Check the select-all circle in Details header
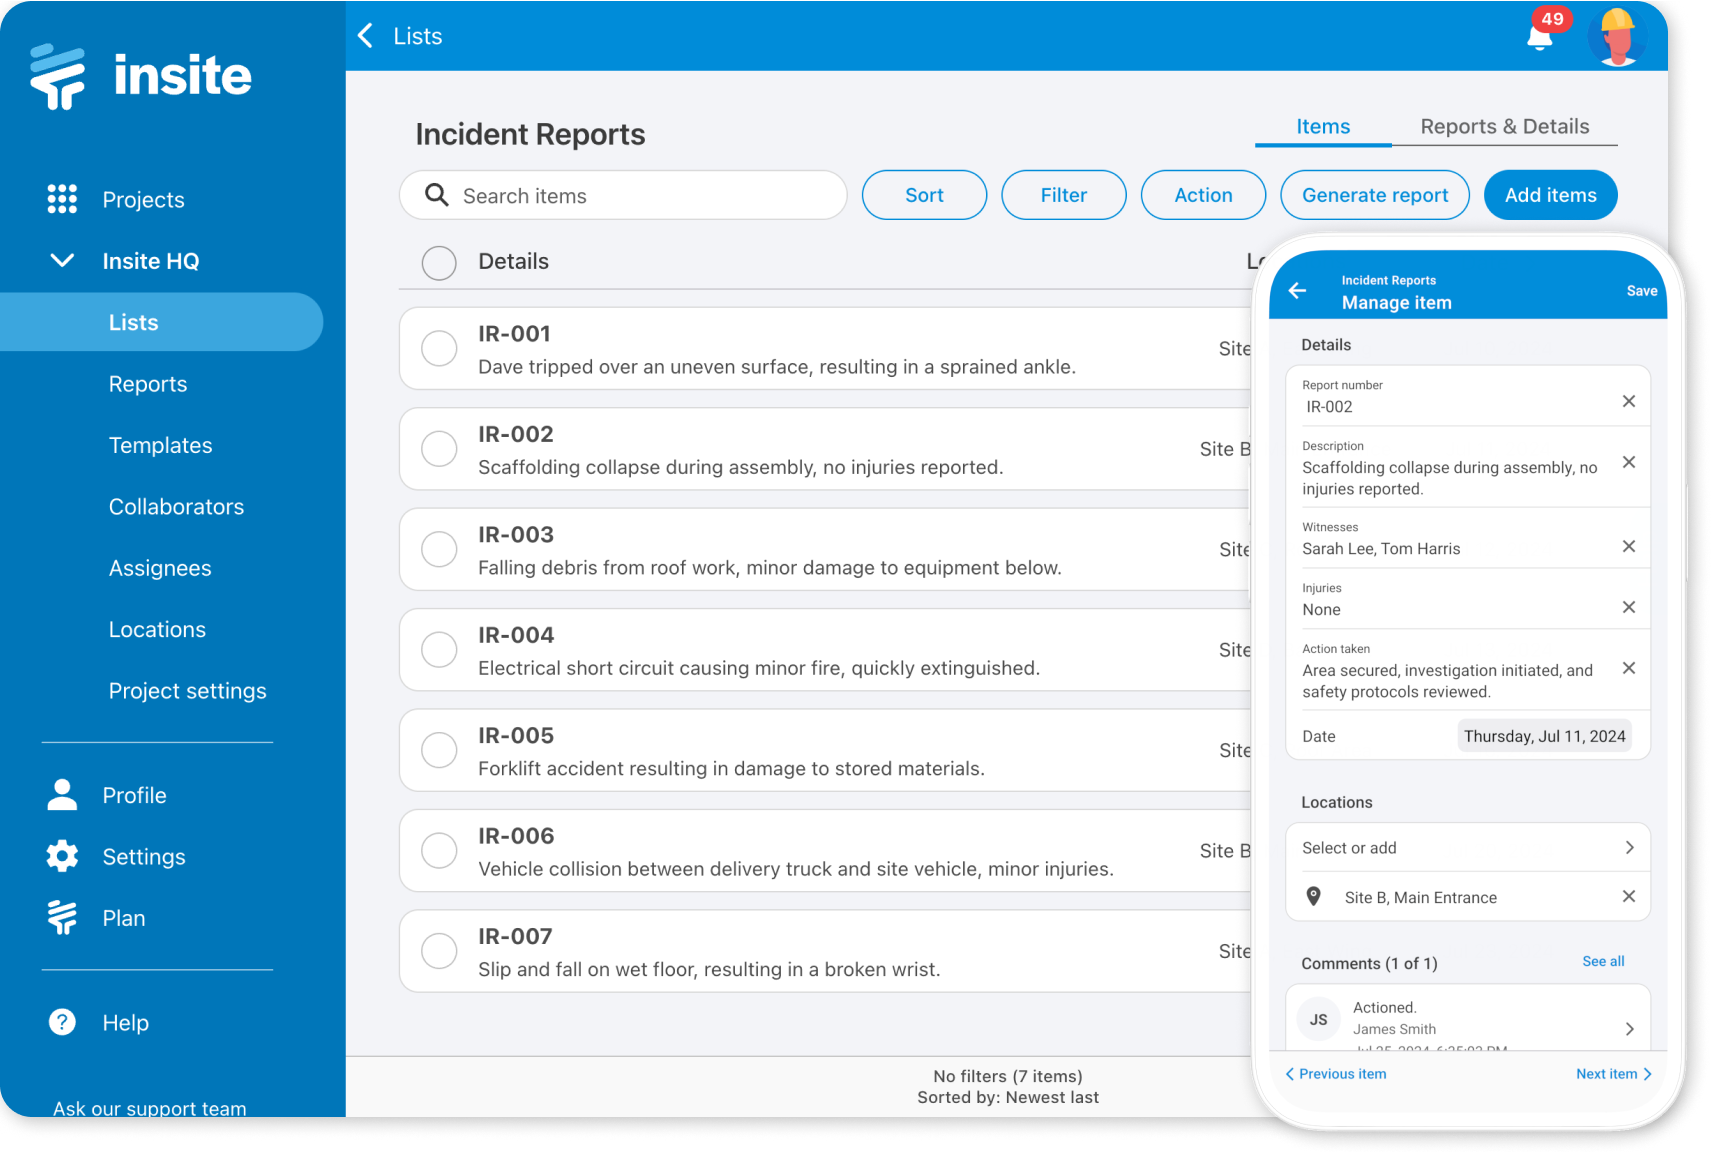The width and height of the screenshot is (1728, 1152). click(x=439, y=262)
